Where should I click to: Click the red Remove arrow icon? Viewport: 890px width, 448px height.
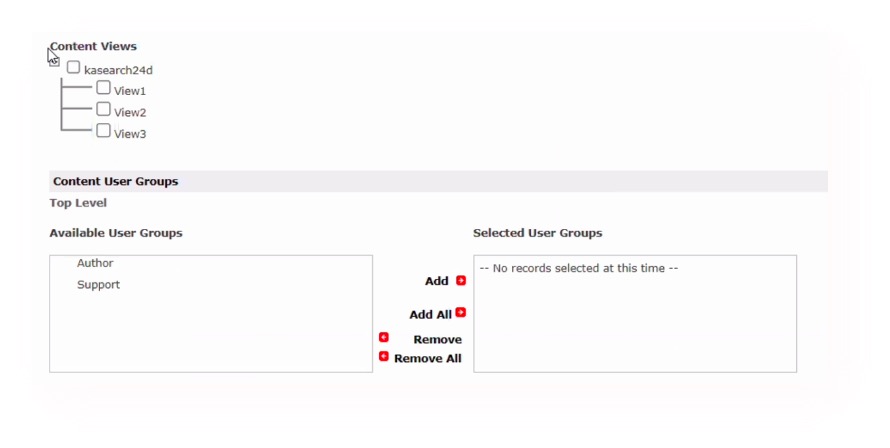[x=384, y=337]
